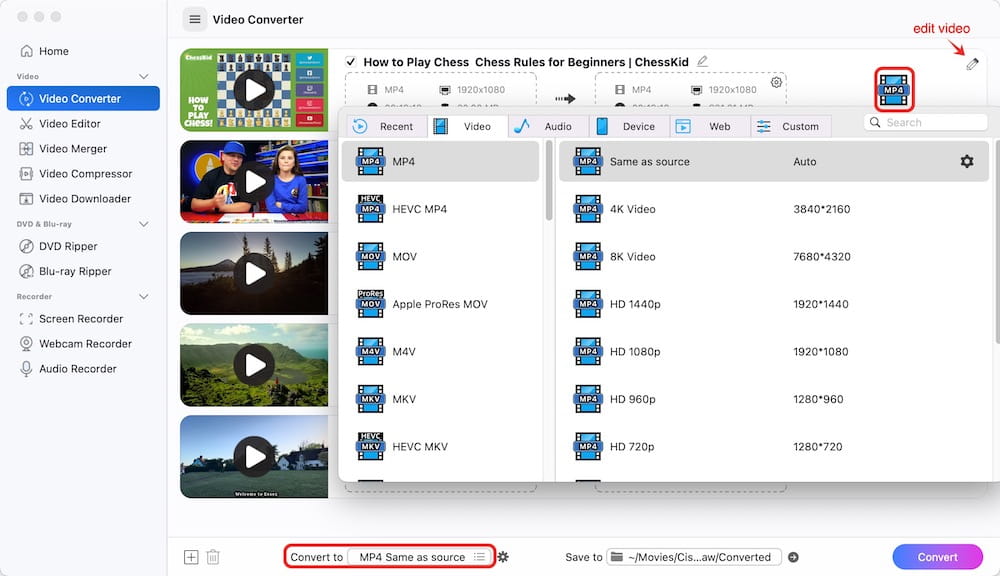Click the format Search field
1000x576 pixels.
[925, 122]
